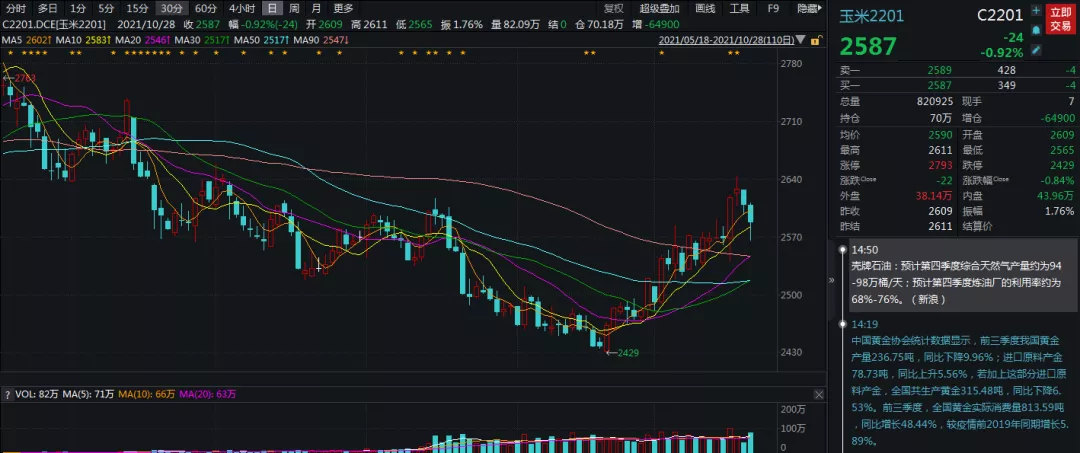1080x453 pixels.
Task: Click the VOL: 82万 volume label
Action: pos(37,394)
